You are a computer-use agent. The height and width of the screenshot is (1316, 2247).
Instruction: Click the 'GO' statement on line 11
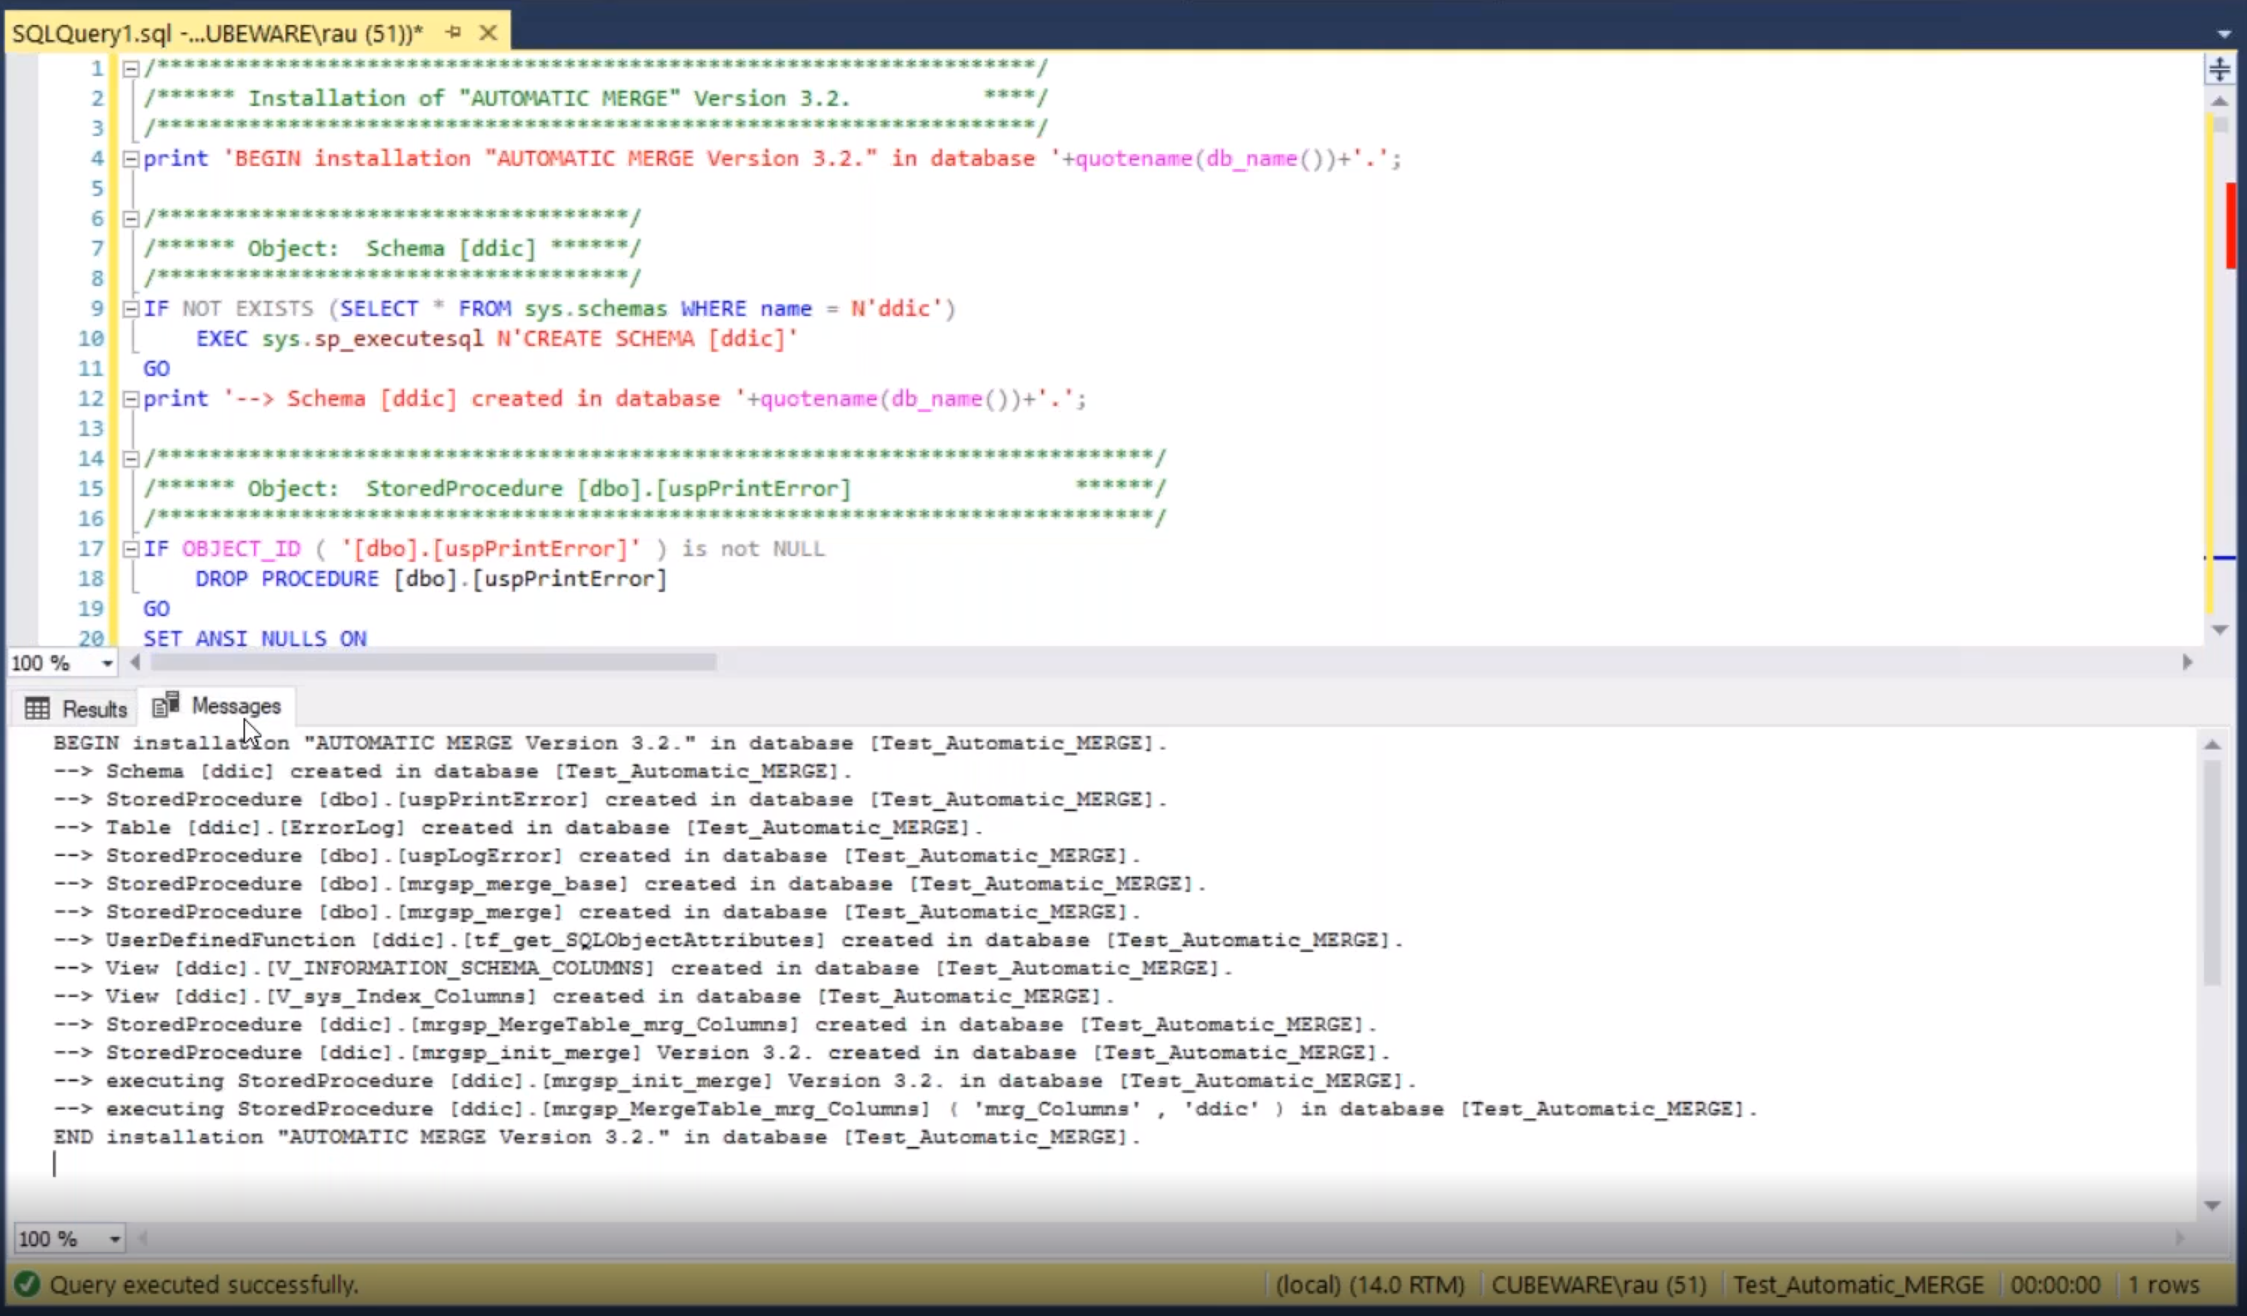pos(156,369)
